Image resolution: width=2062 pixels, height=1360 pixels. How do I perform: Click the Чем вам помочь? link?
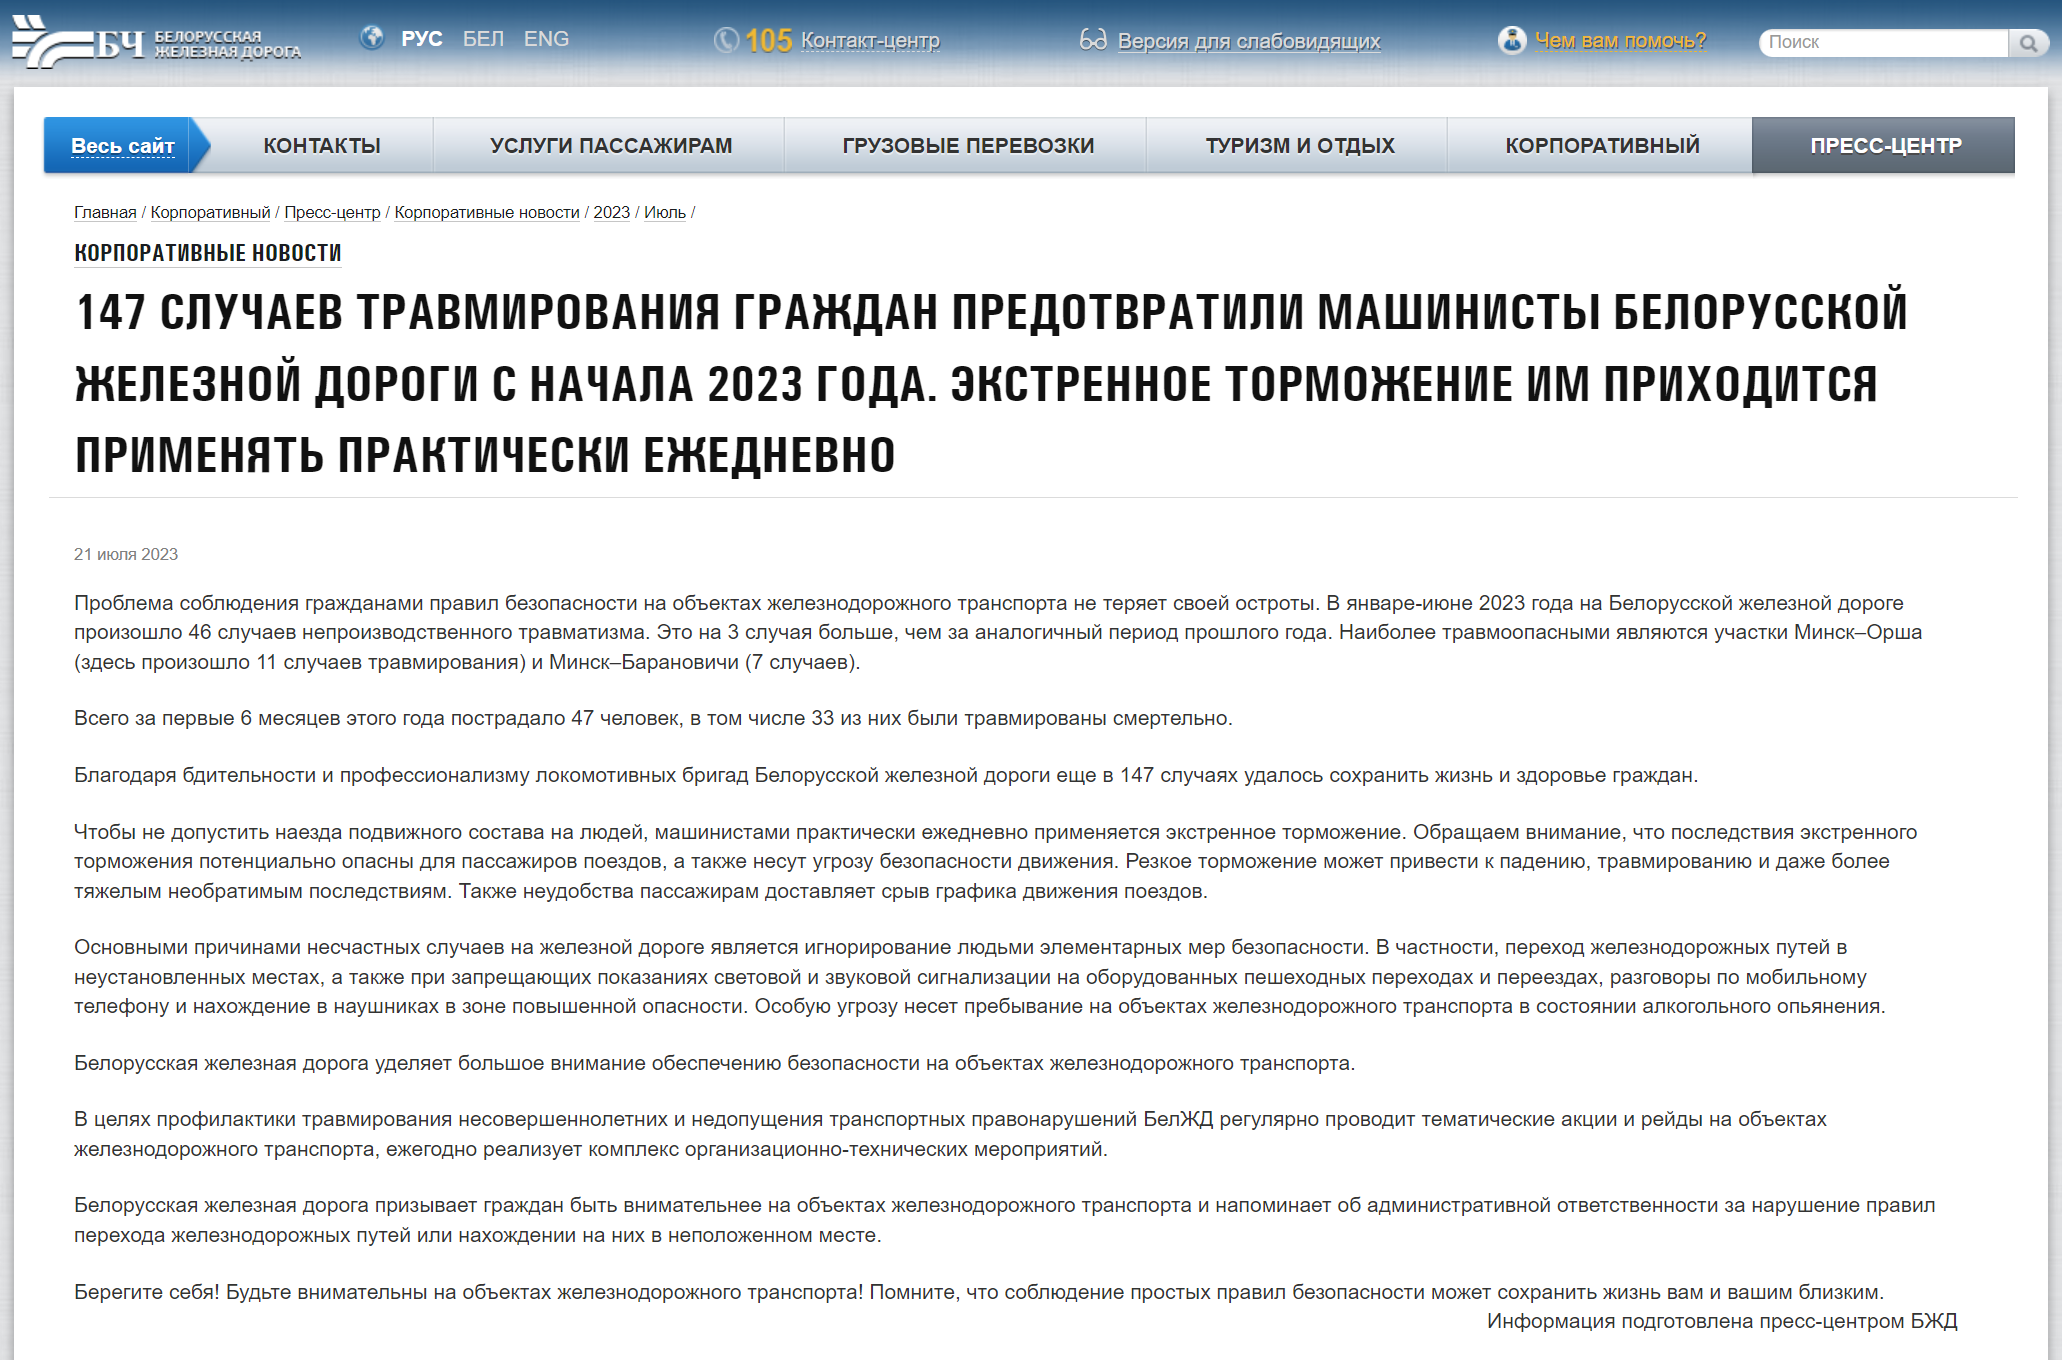[x=1620, y=41]
